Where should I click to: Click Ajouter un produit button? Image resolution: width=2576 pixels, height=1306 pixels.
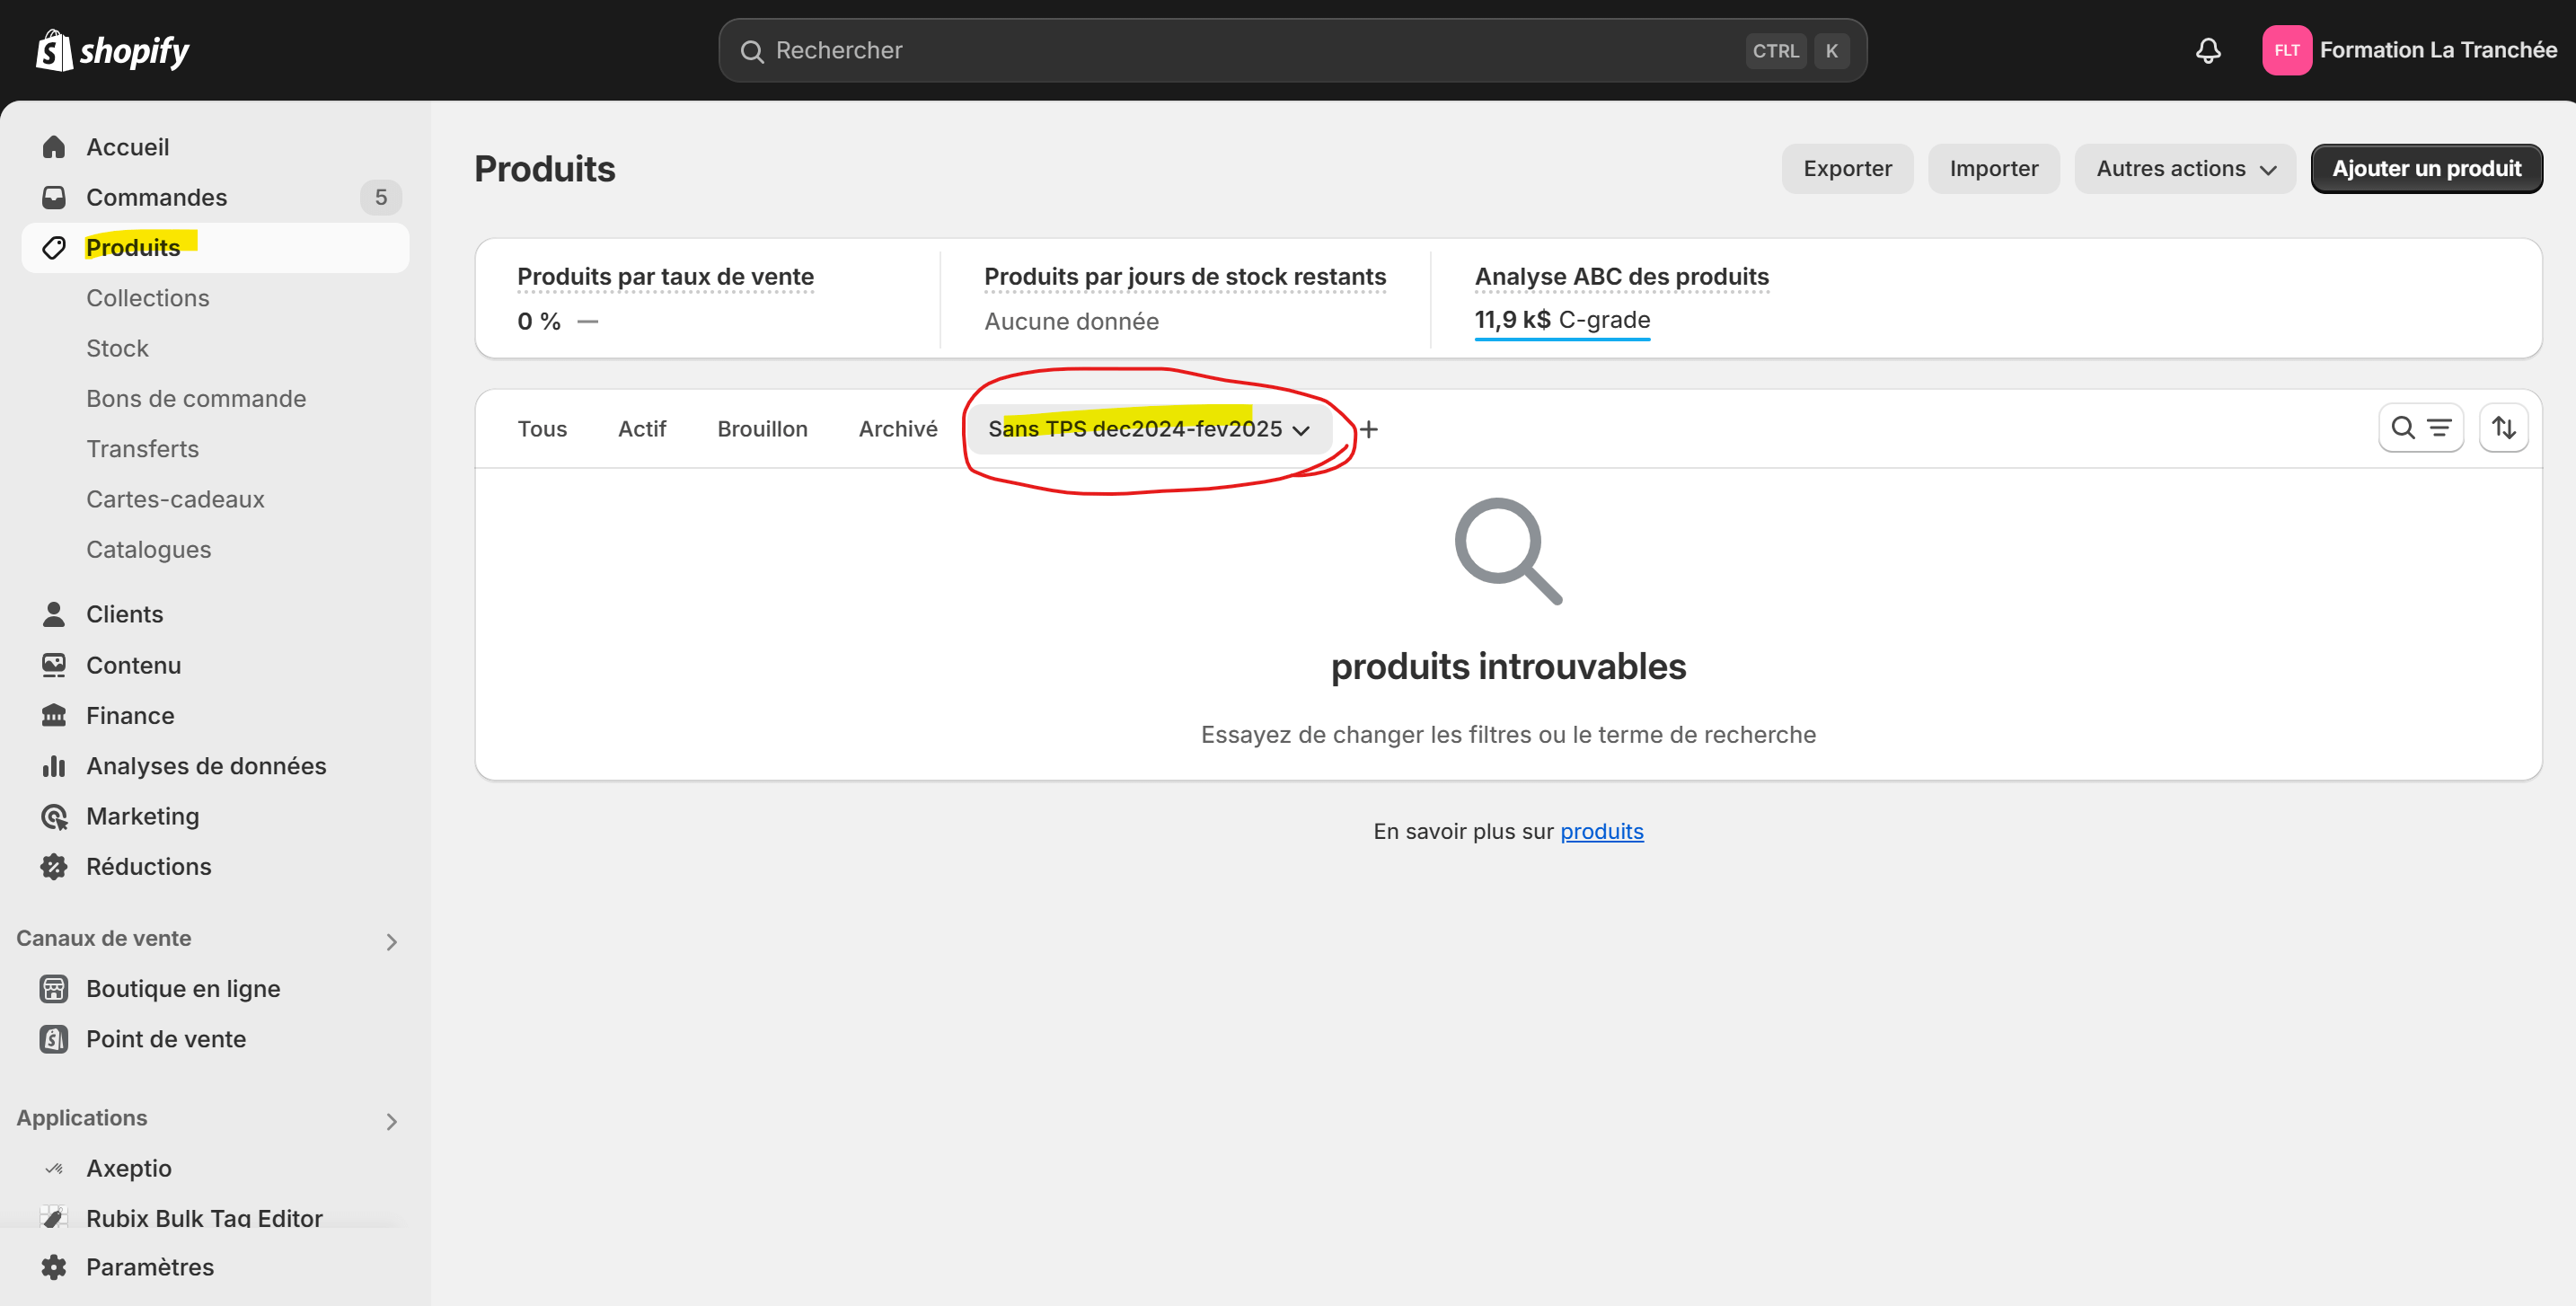pyautogui.click(x=2426, y=168)
